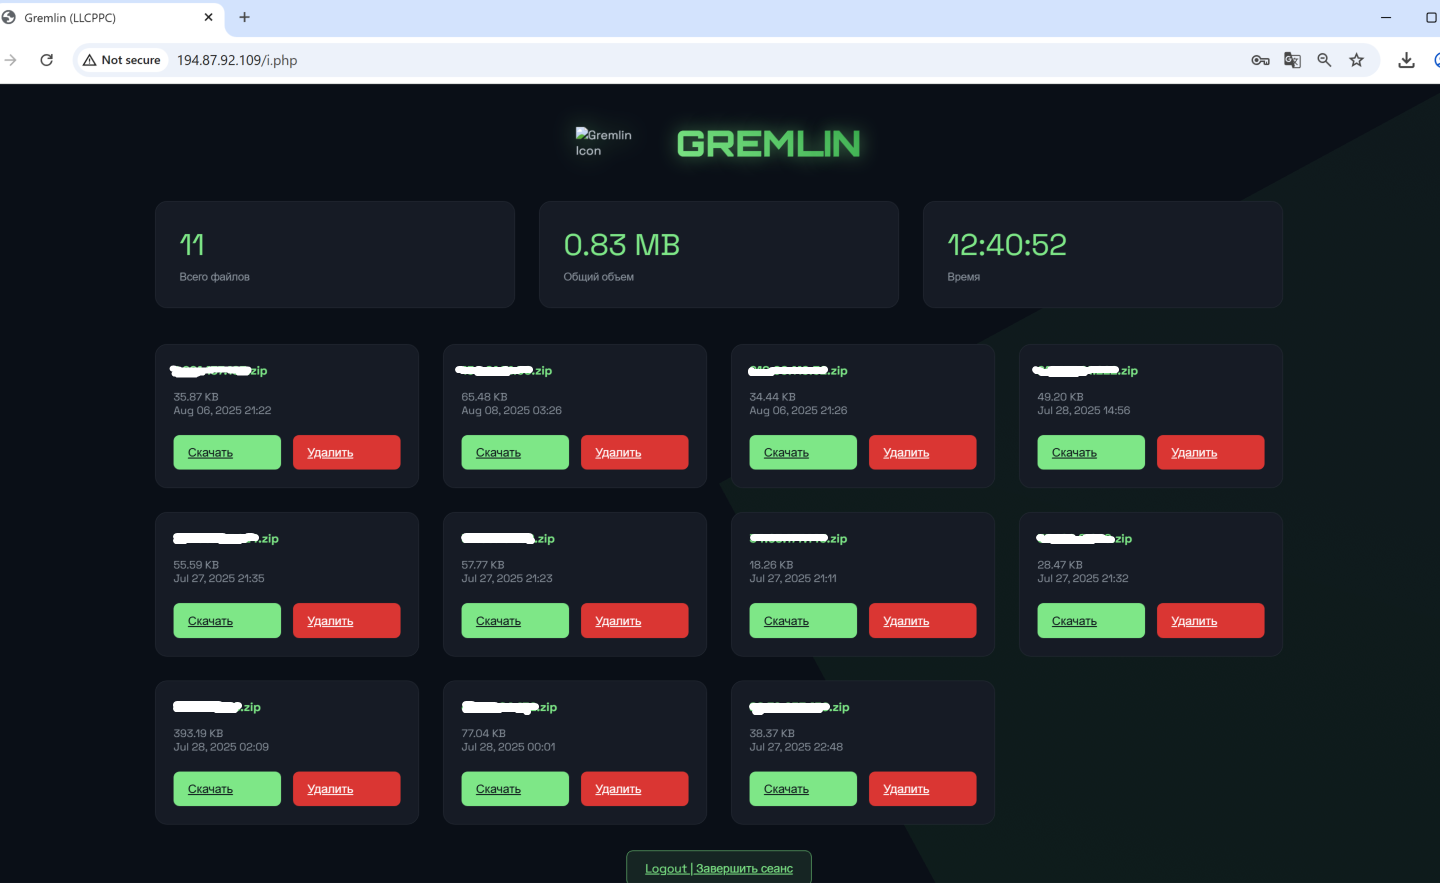The image size is (1440, 883).
Task: Click the date Jul 27, 2025 21:11
Action: click(x=793, y=578)
